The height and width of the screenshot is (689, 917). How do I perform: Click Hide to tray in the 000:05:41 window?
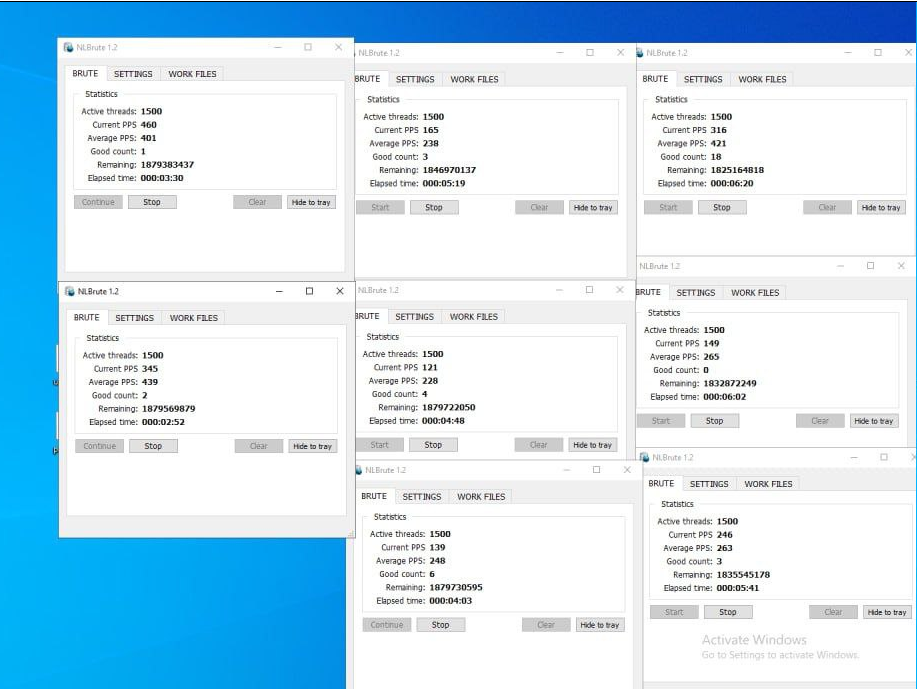coord(887,612)
